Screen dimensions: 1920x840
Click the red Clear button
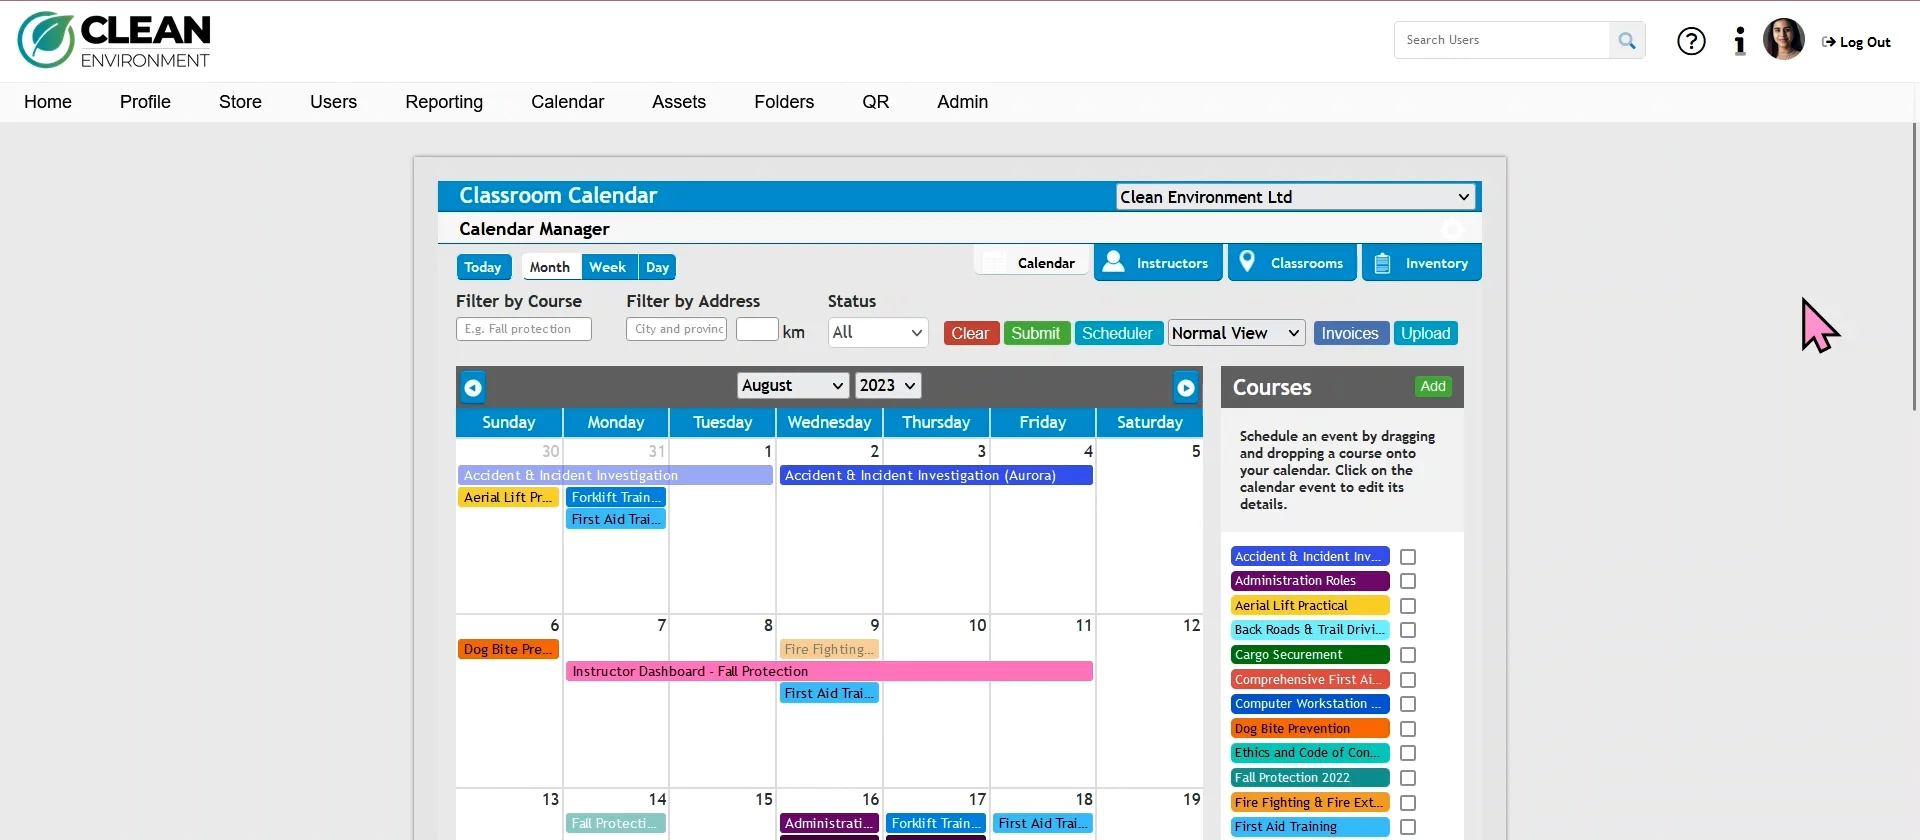pyautogui.click(x=970, y=333)
